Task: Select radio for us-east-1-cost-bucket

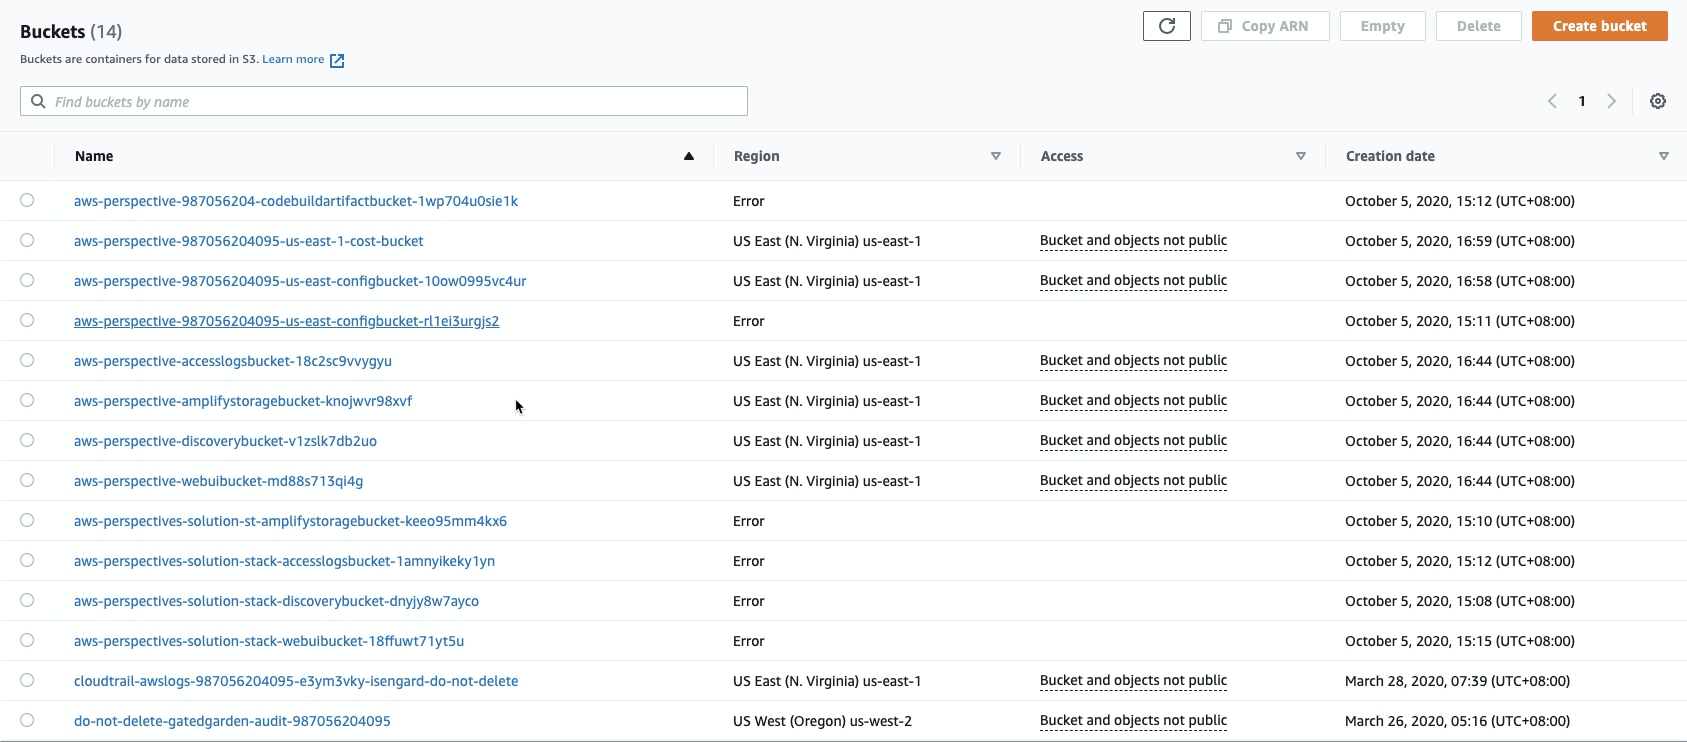Action: 27,240
